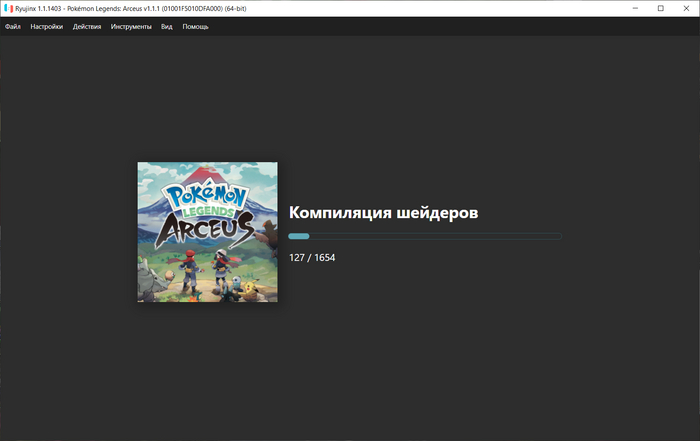Maximize the Ryujinx window

[x=661, y=8]
